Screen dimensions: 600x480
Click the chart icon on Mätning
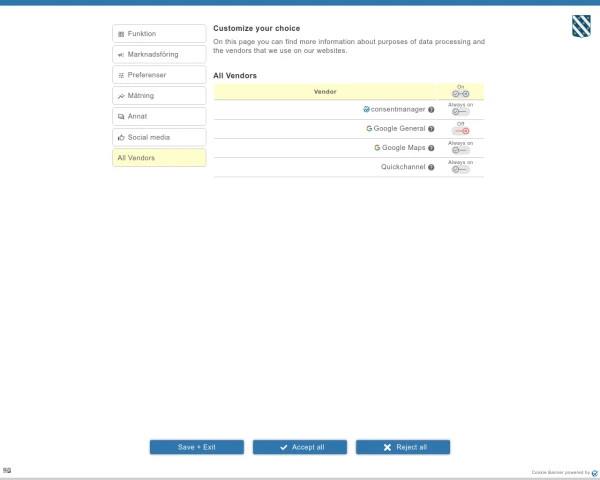(x=121, y=96)
